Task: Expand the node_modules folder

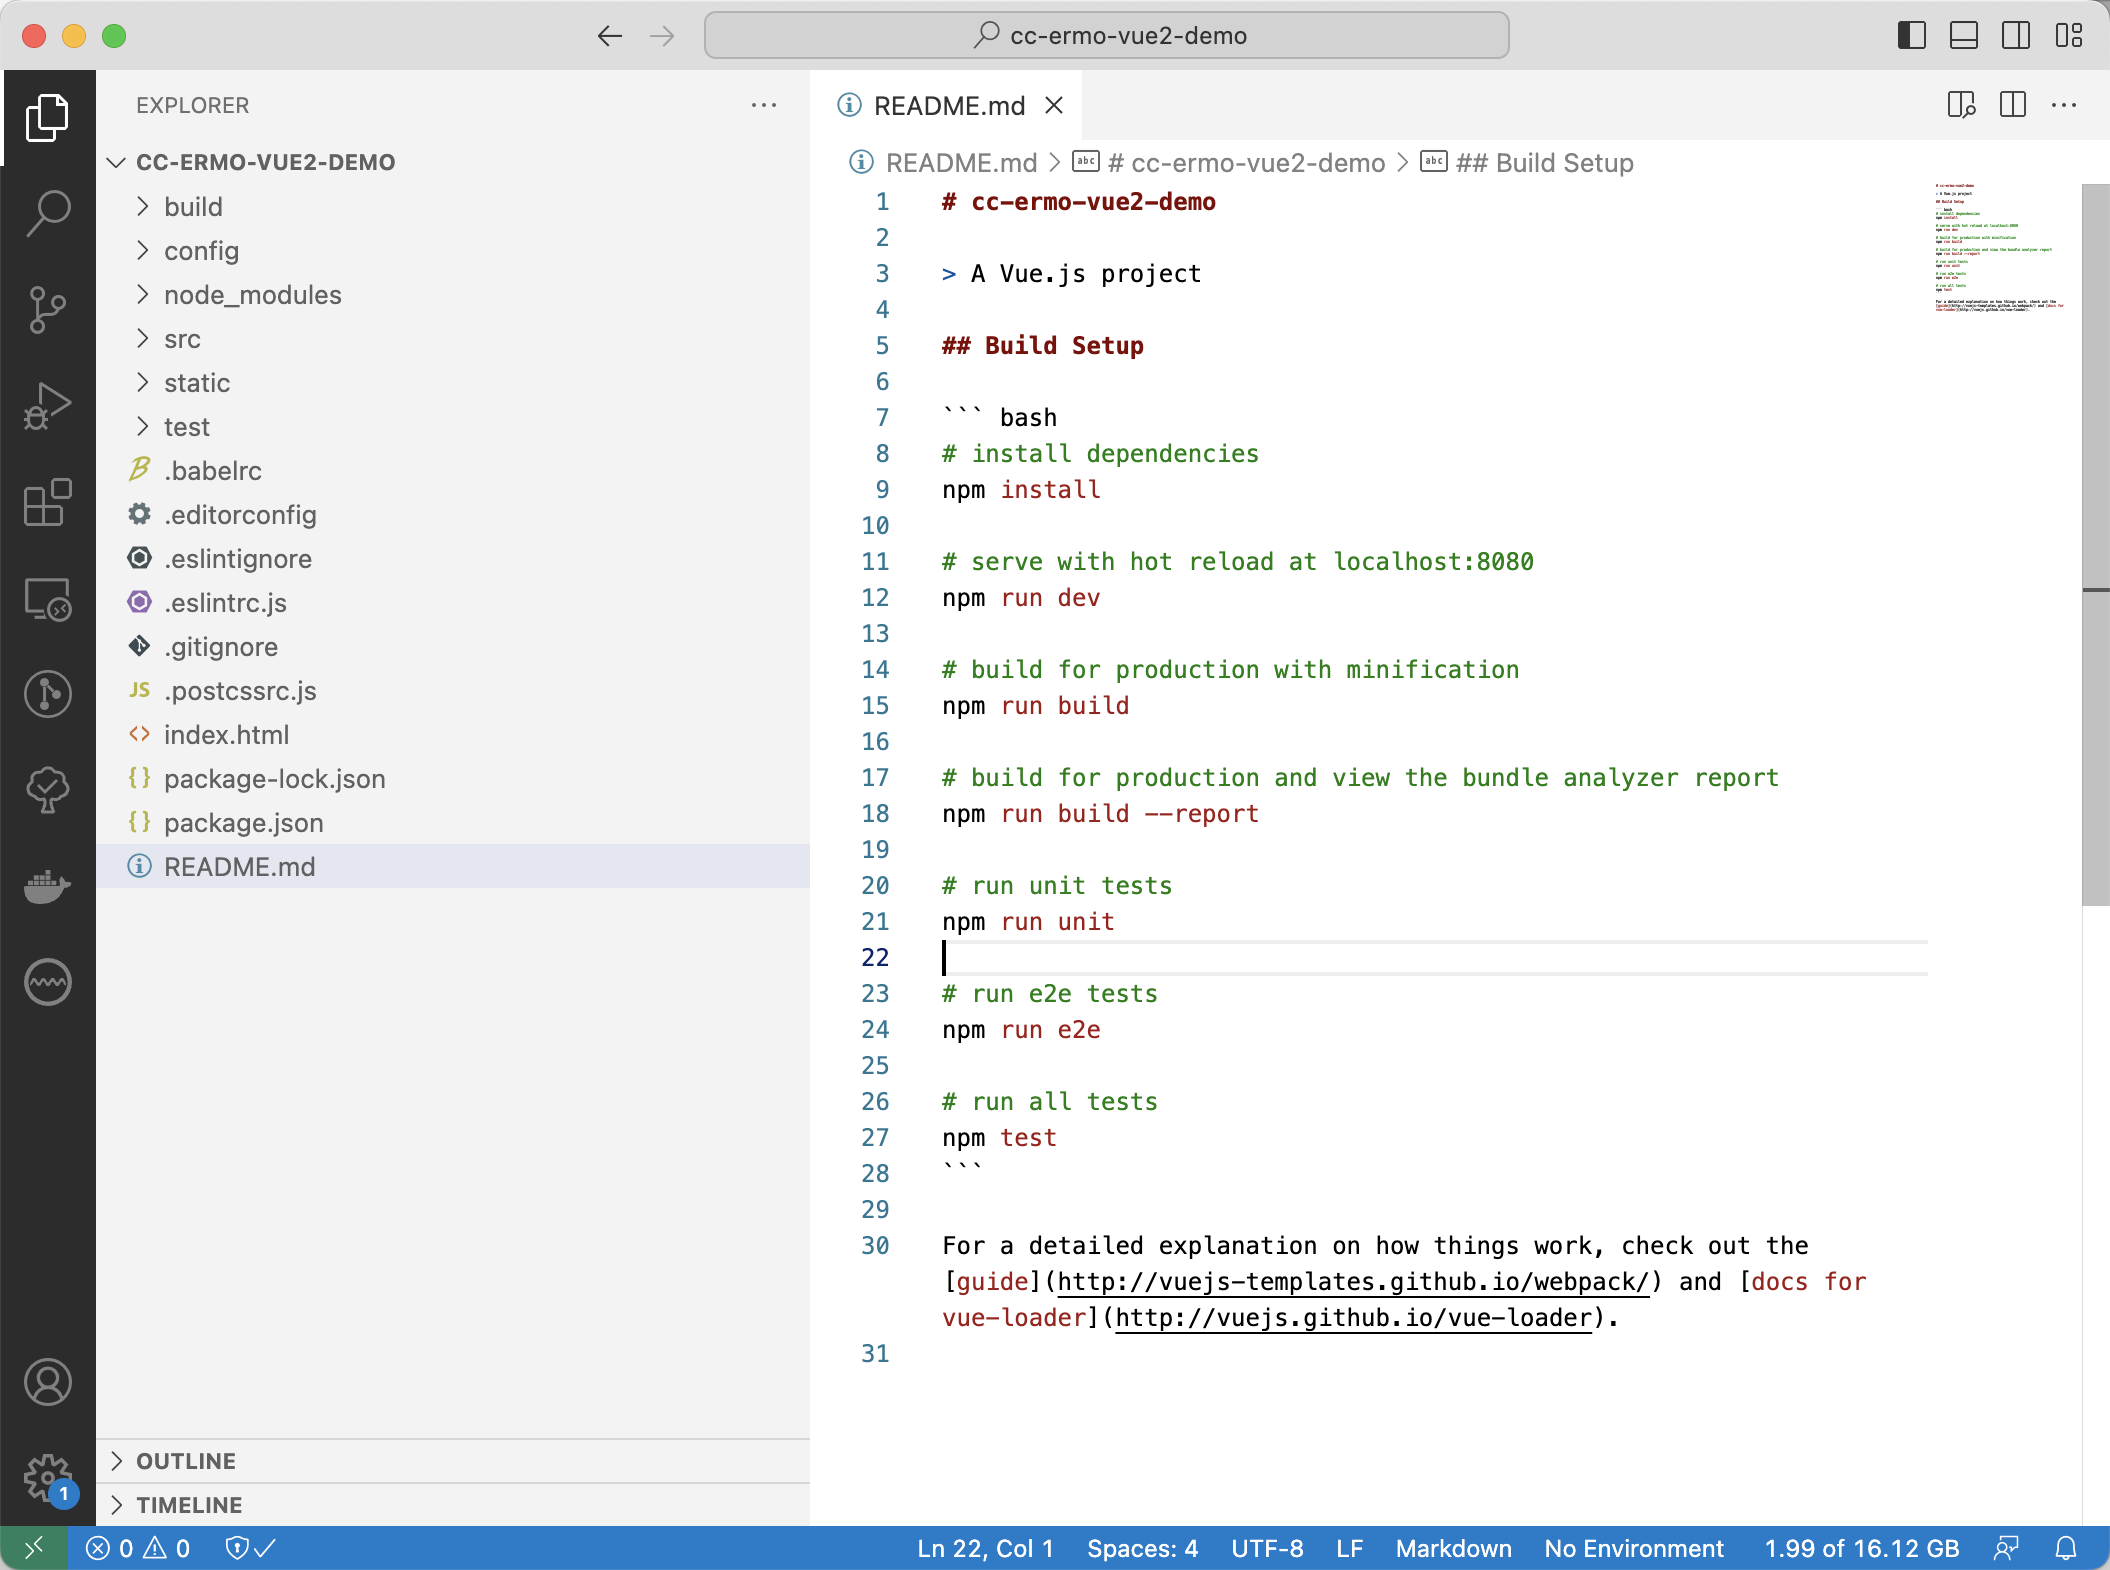Action: point(453,294)
